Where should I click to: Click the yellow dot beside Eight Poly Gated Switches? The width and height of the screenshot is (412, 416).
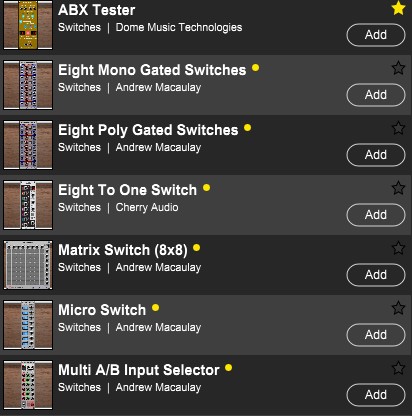pos(248,128)
